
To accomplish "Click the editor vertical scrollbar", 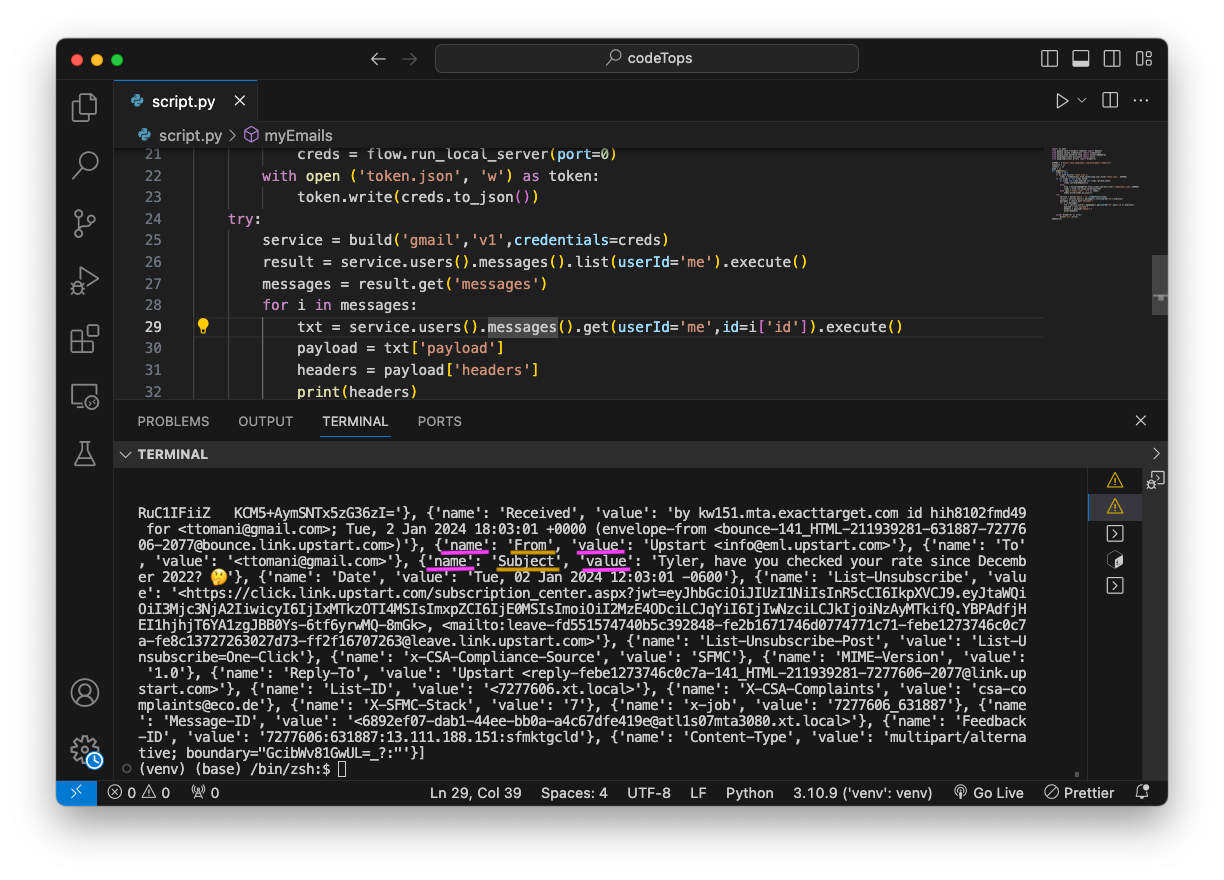I will tap(1159, 285).
